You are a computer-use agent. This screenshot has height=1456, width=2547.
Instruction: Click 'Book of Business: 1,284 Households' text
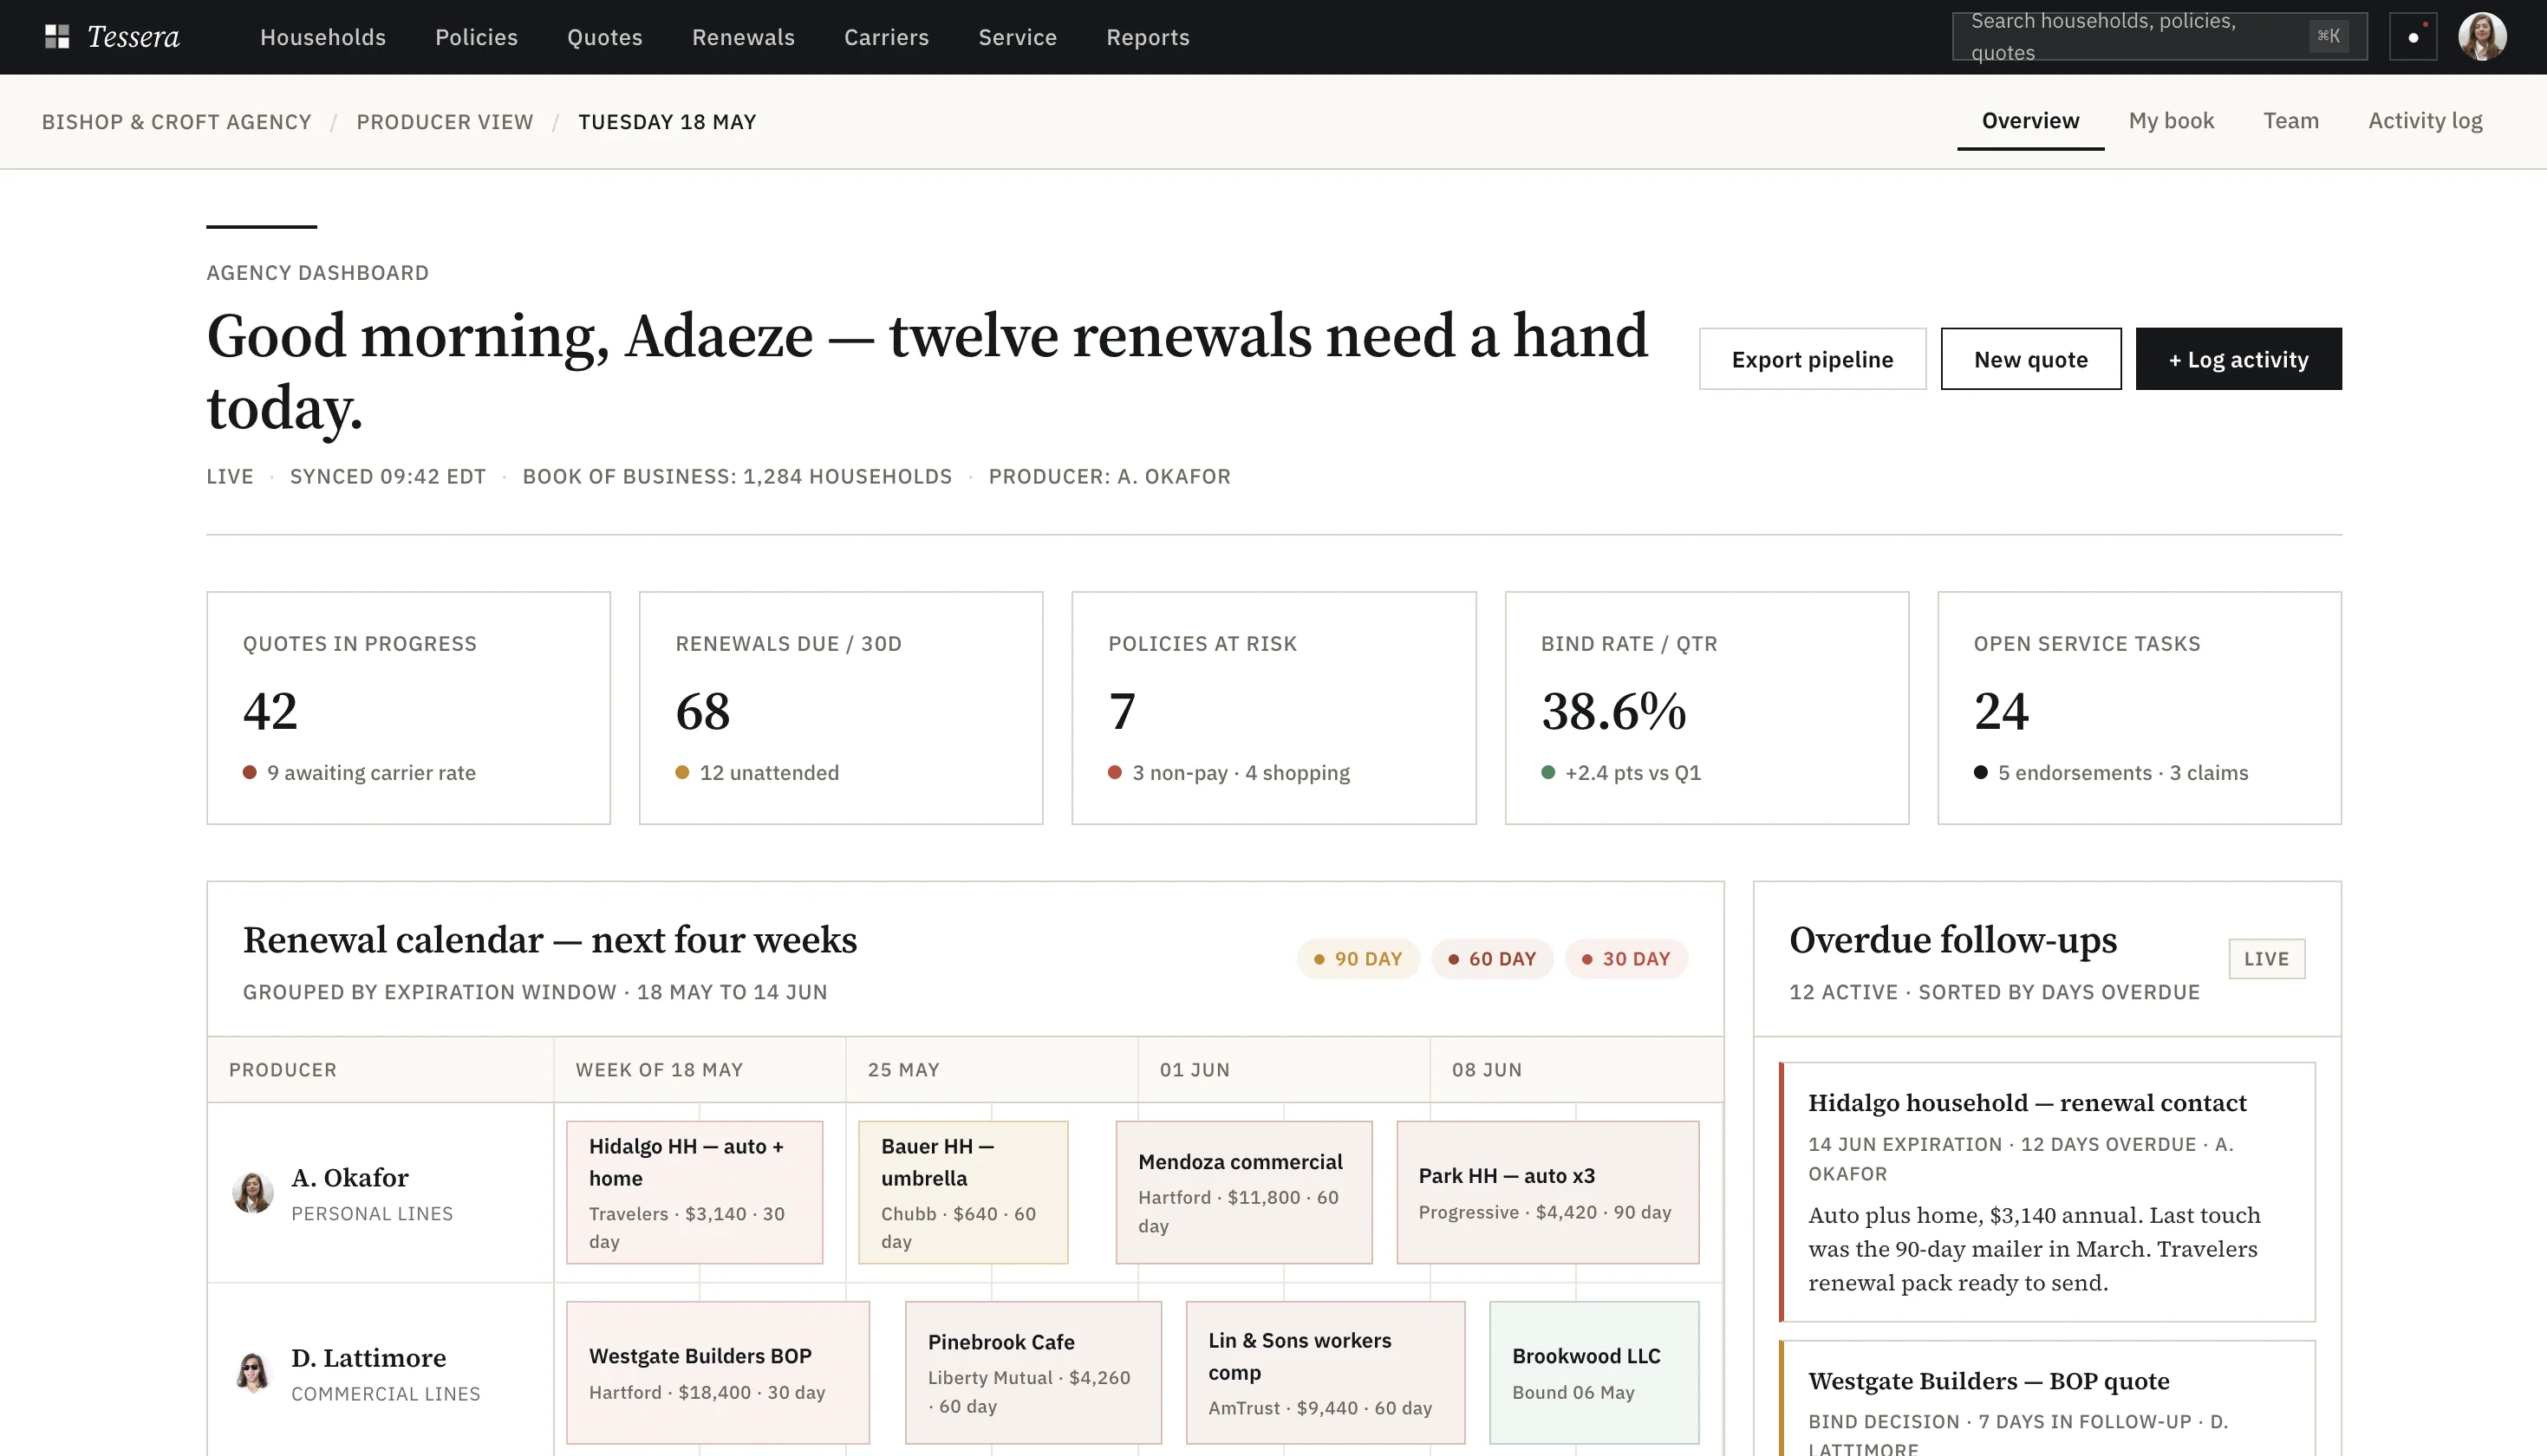coord(737,477)
